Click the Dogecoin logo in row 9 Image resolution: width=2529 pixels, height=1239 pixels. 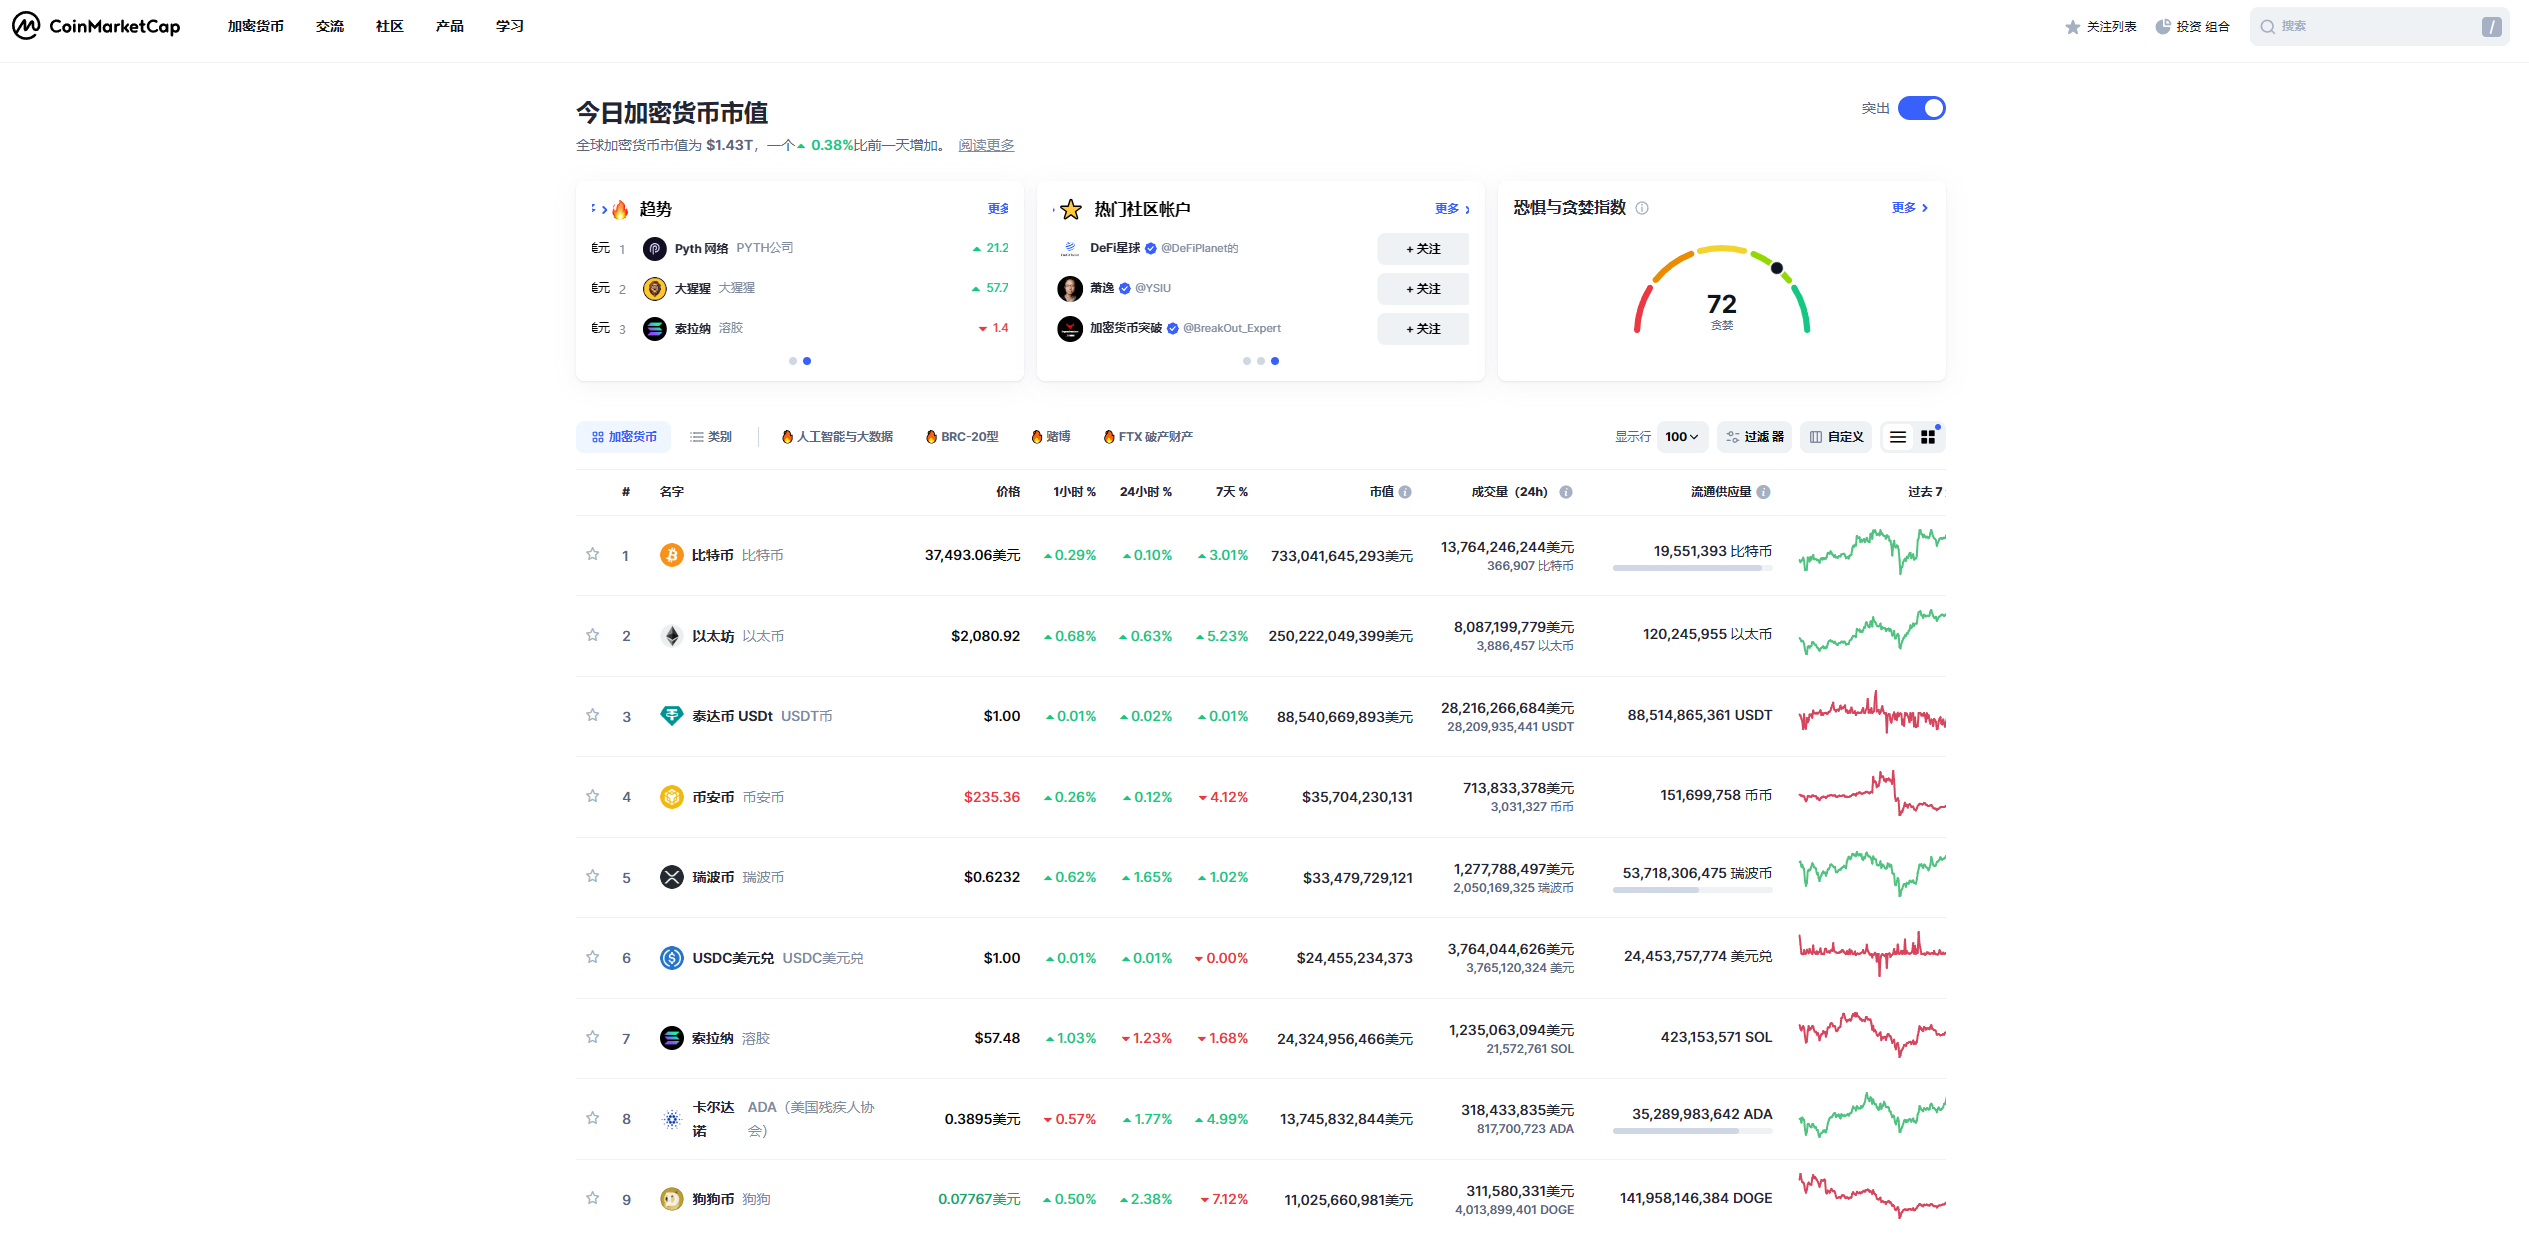[672, 1199]
